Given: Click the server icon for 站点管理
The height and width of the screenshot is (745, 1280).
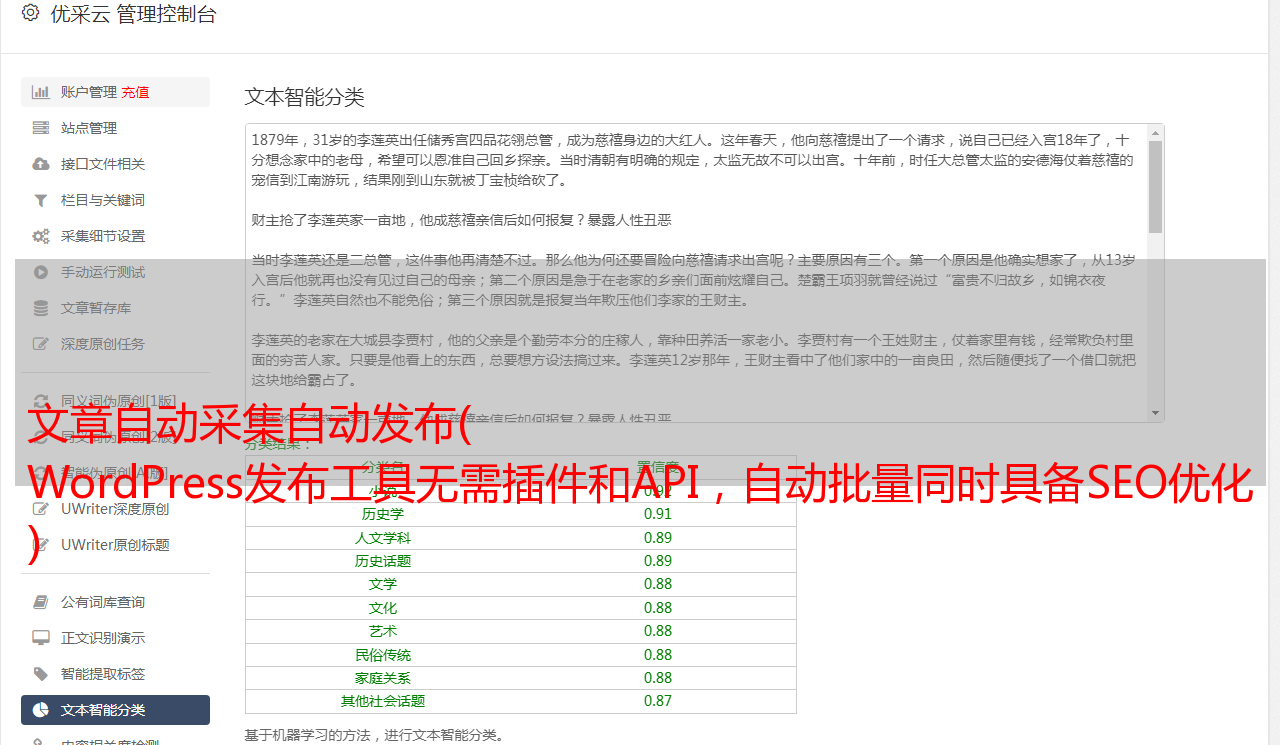Looking at the screenshot, I should [40, 128].
